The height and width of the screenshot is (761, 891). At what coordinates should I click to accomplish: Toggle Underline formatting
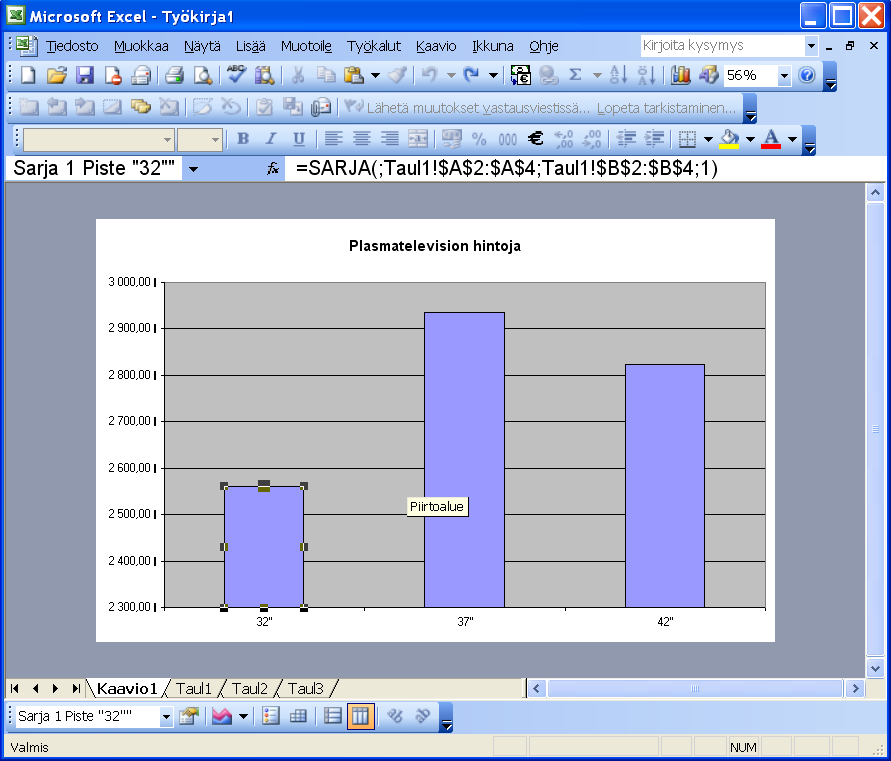[x=299, y=139]
